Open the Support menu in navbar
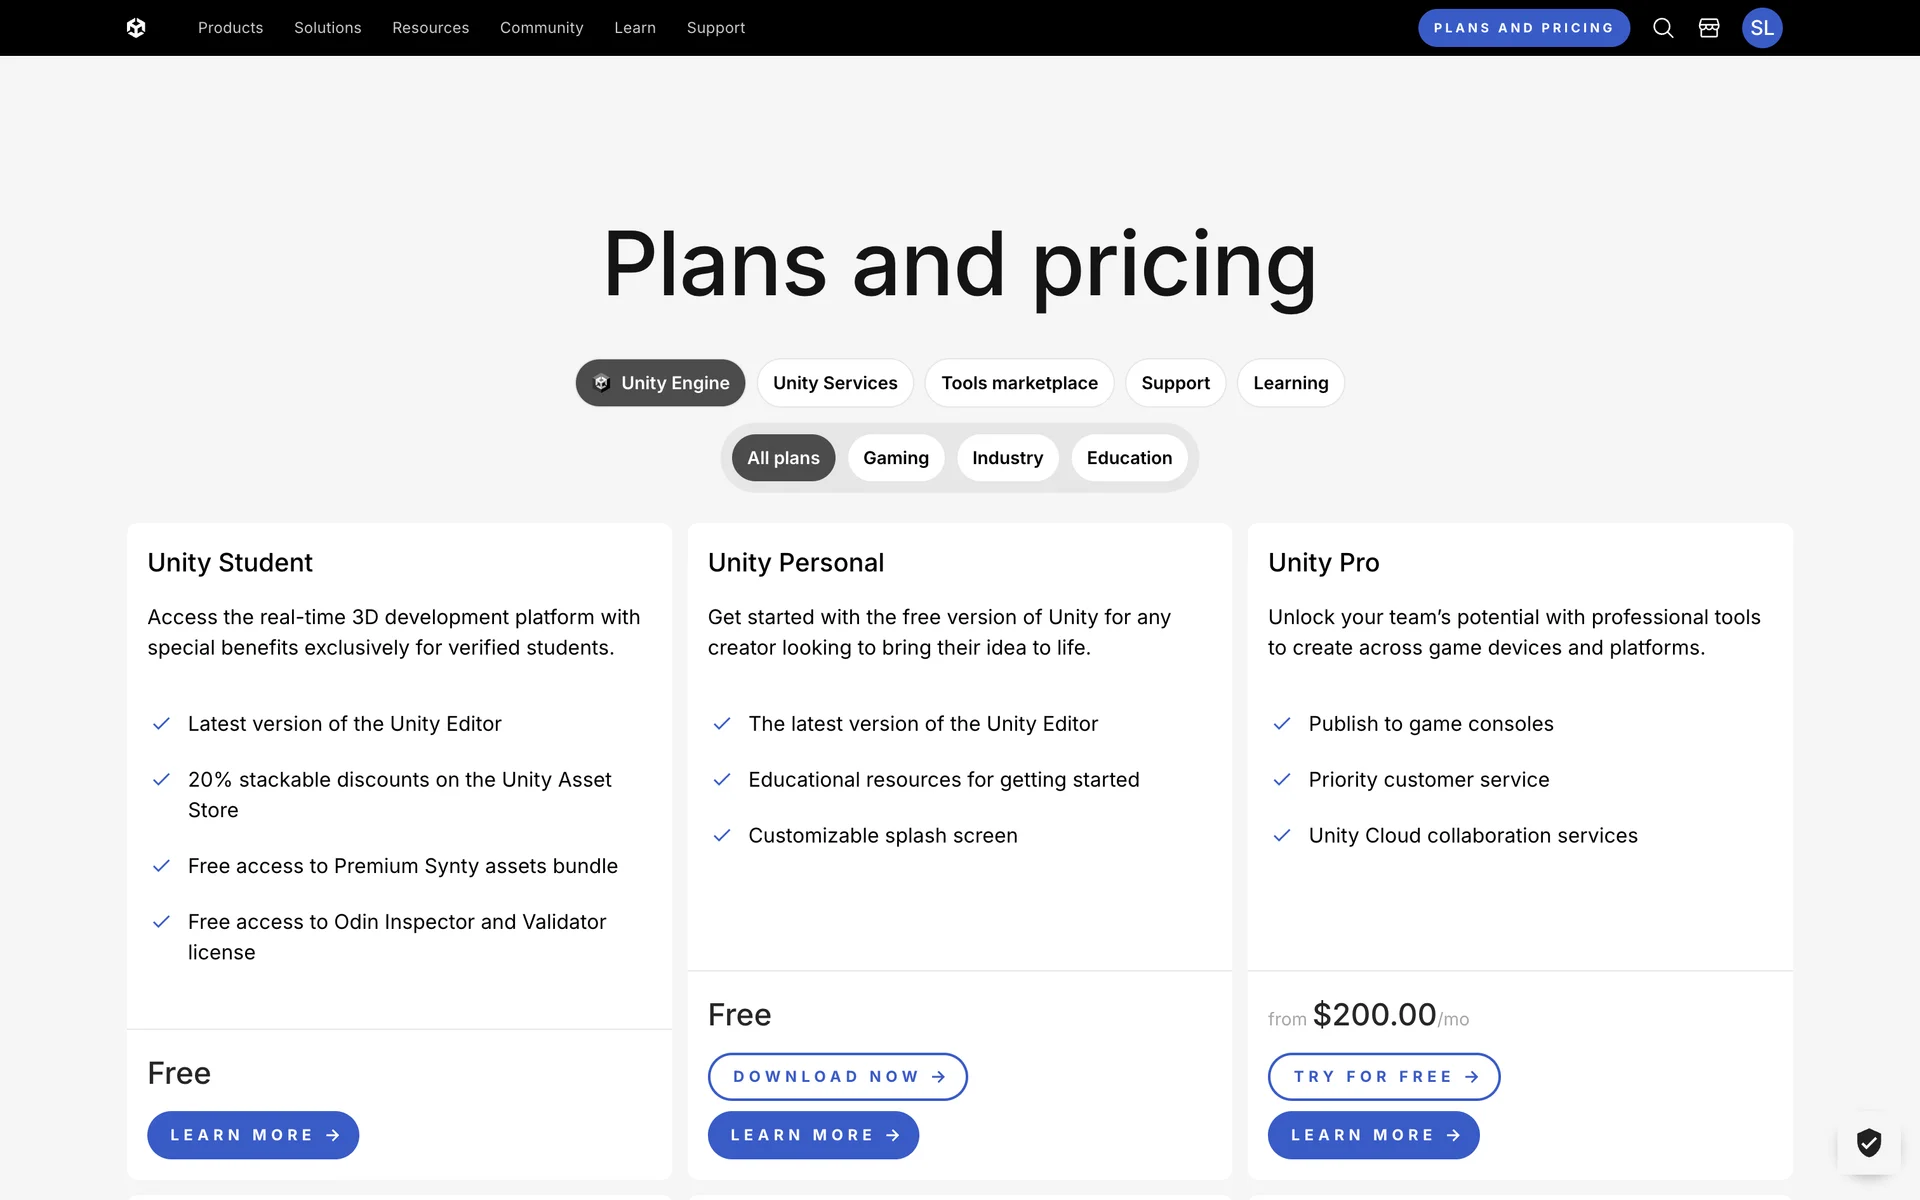This screenshot has height=1200, width=1920. [x=715, y=28]
